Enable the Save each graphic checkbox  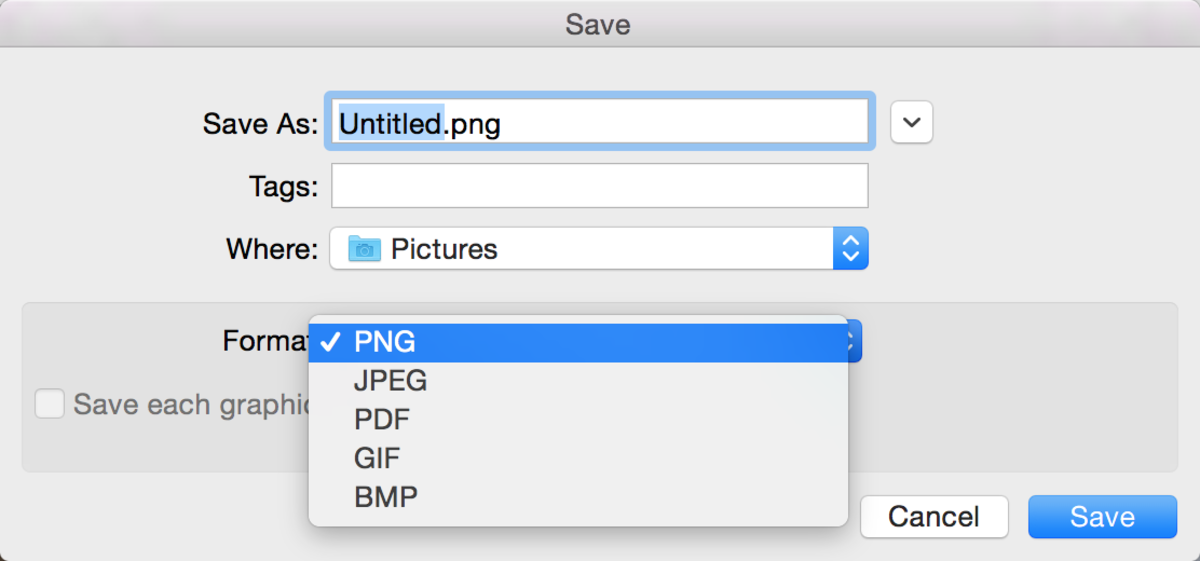pyautogui.click(x=49, y=404)
